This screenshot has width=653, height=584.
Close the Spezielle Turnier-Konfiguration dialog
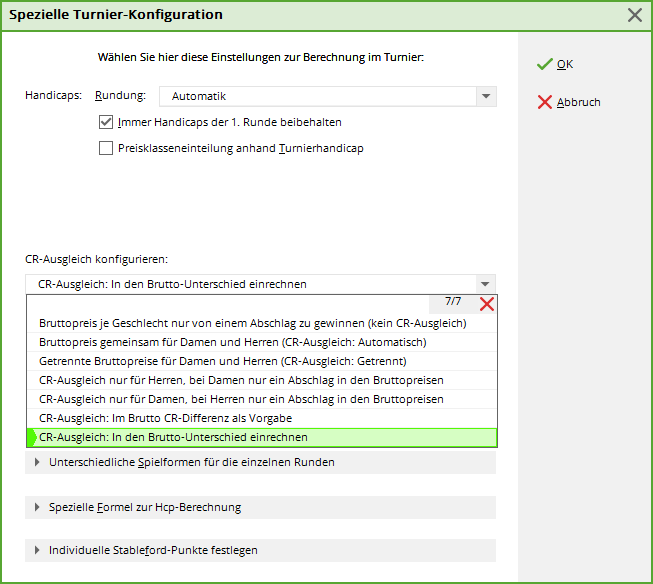(x=634, y=15)
